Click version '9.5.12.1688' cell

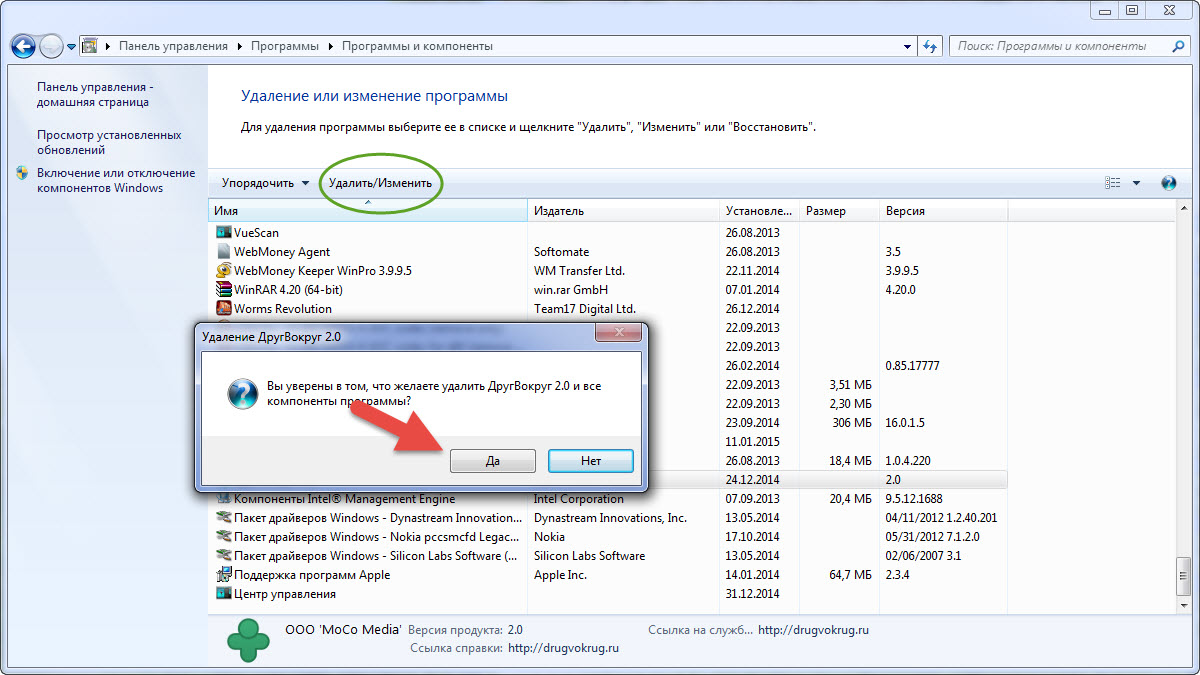click(916, 499)
